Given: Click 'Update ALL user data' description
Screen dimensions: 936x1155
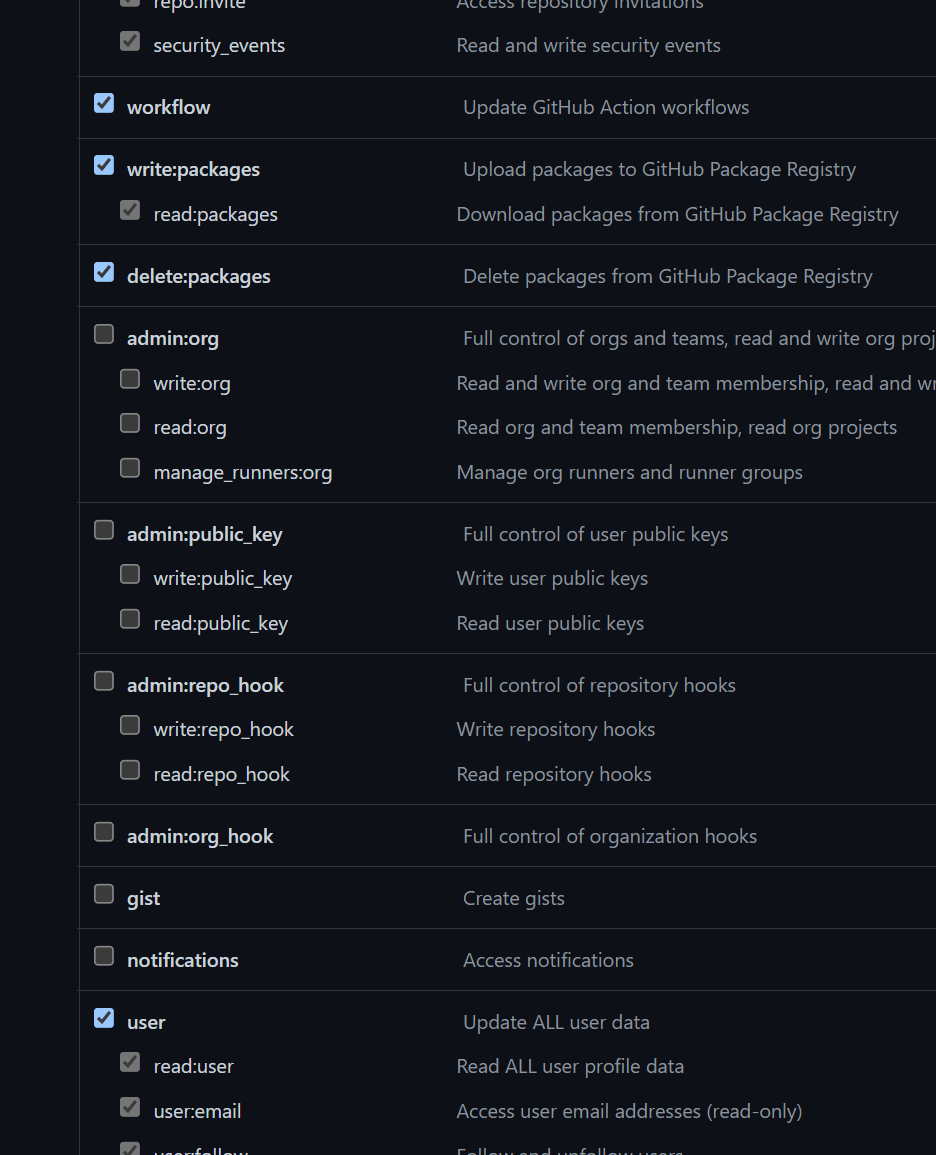Looking at the screenshot, I should tap(557, 1022).
